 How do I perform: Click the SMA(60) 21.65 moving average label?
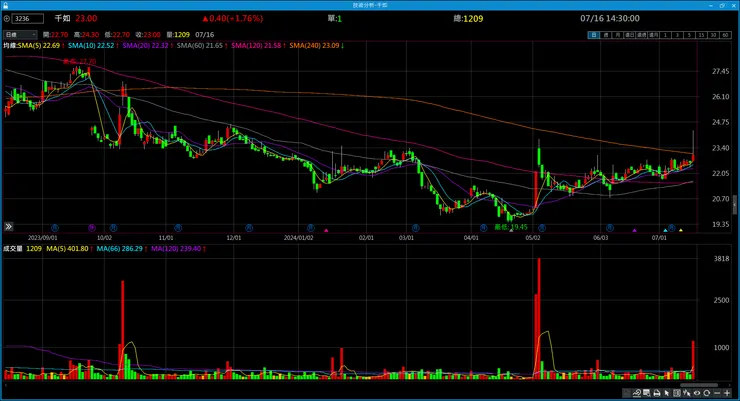coord(202,46)
